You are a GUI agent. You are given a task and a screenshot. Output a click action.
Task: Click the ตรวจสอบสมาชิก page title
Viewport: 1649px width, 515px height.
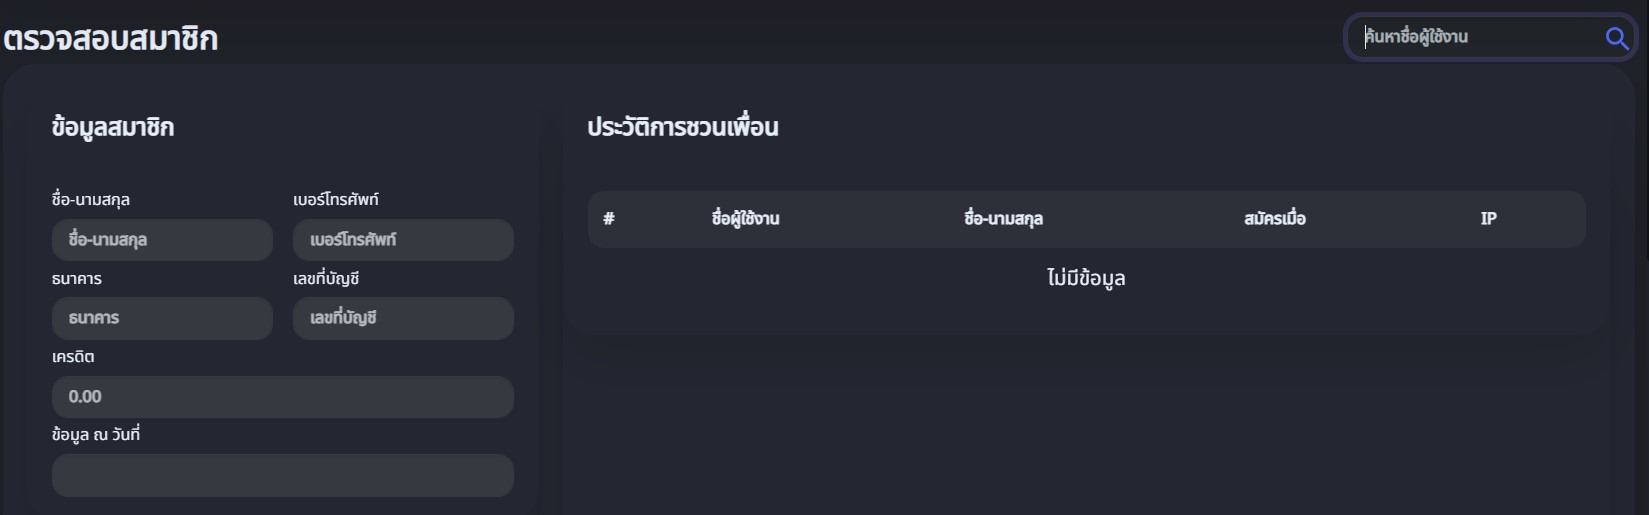[111, 39]
